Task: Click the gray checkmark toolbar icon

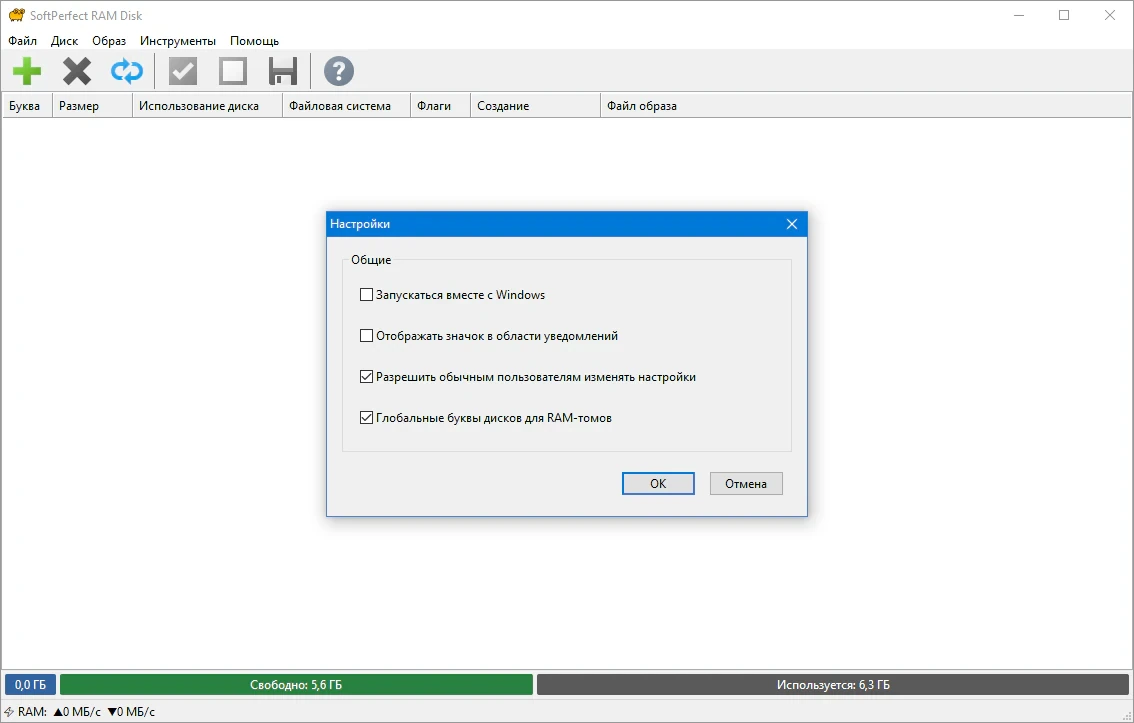Action: pos(183,72)
